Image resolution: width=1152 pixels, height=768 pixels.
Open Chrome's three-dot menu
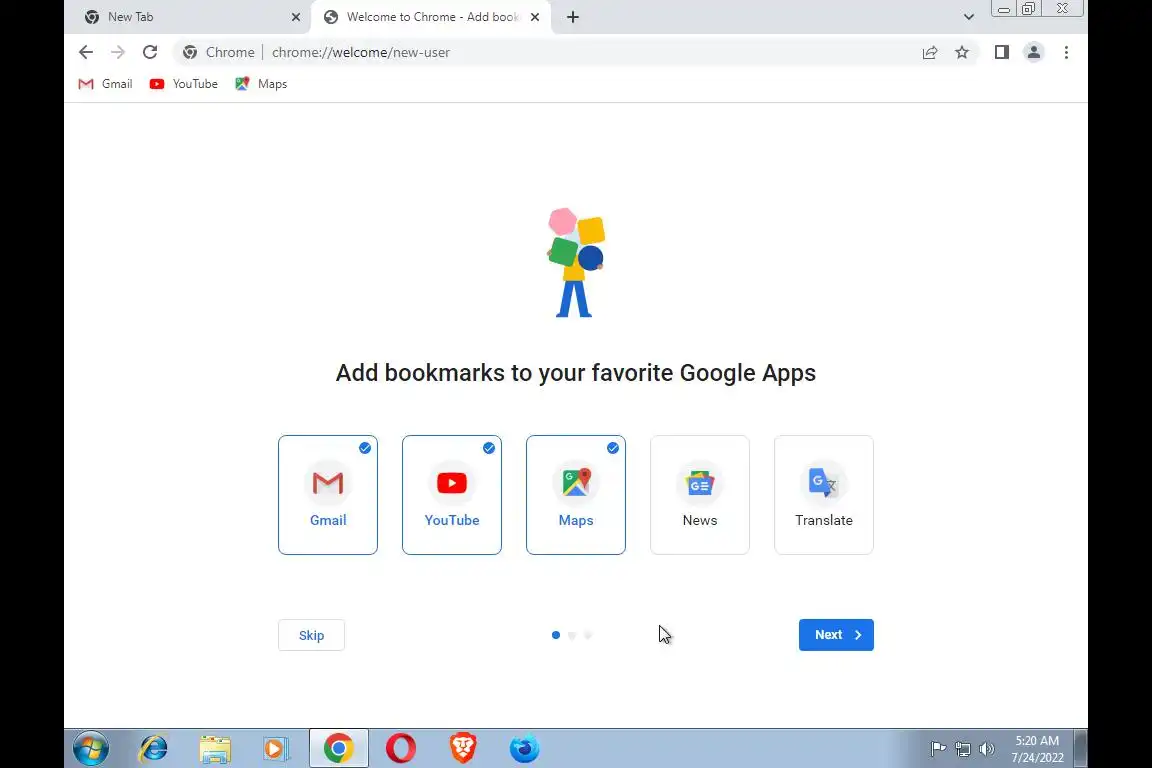pyautogui.click(x=1066, y=52)
